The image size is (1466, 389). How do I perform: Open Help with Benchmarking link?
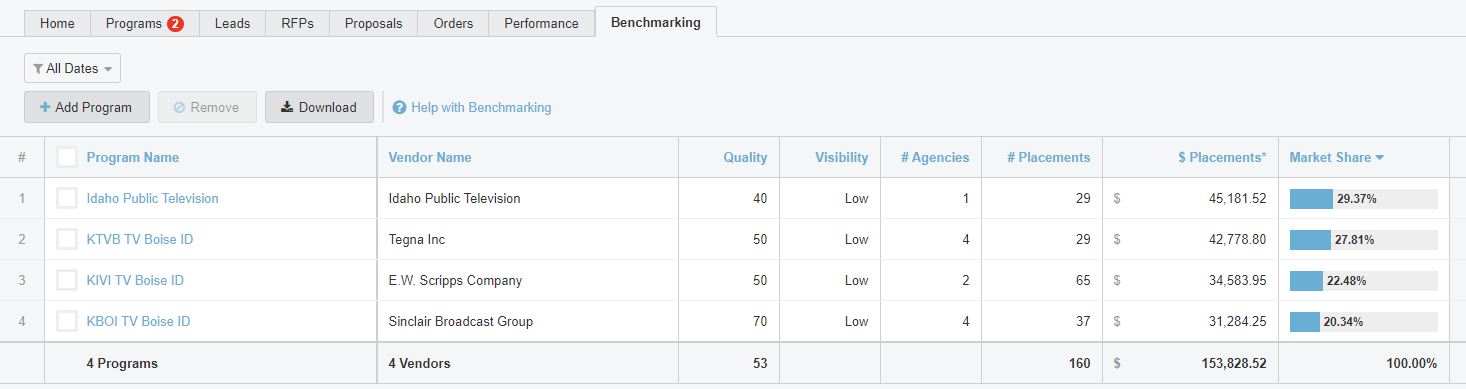coord(481,107)
